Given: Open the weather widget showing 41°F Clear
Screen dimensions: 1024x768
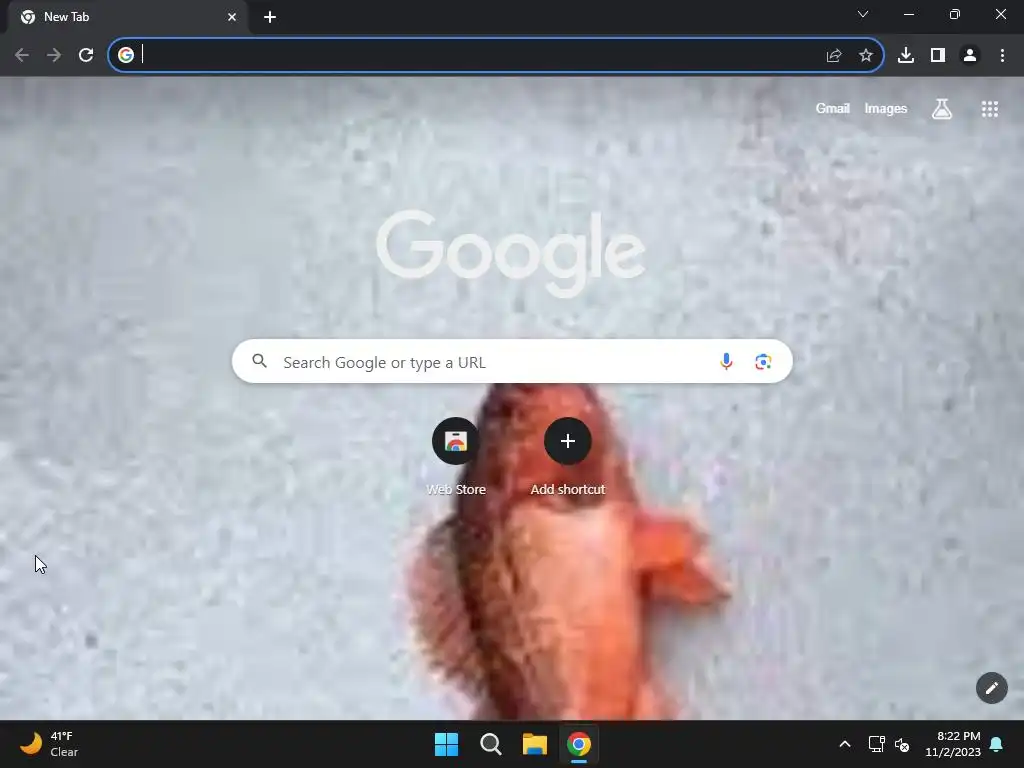Looking at the screenshot, I should tap(49, 744).
